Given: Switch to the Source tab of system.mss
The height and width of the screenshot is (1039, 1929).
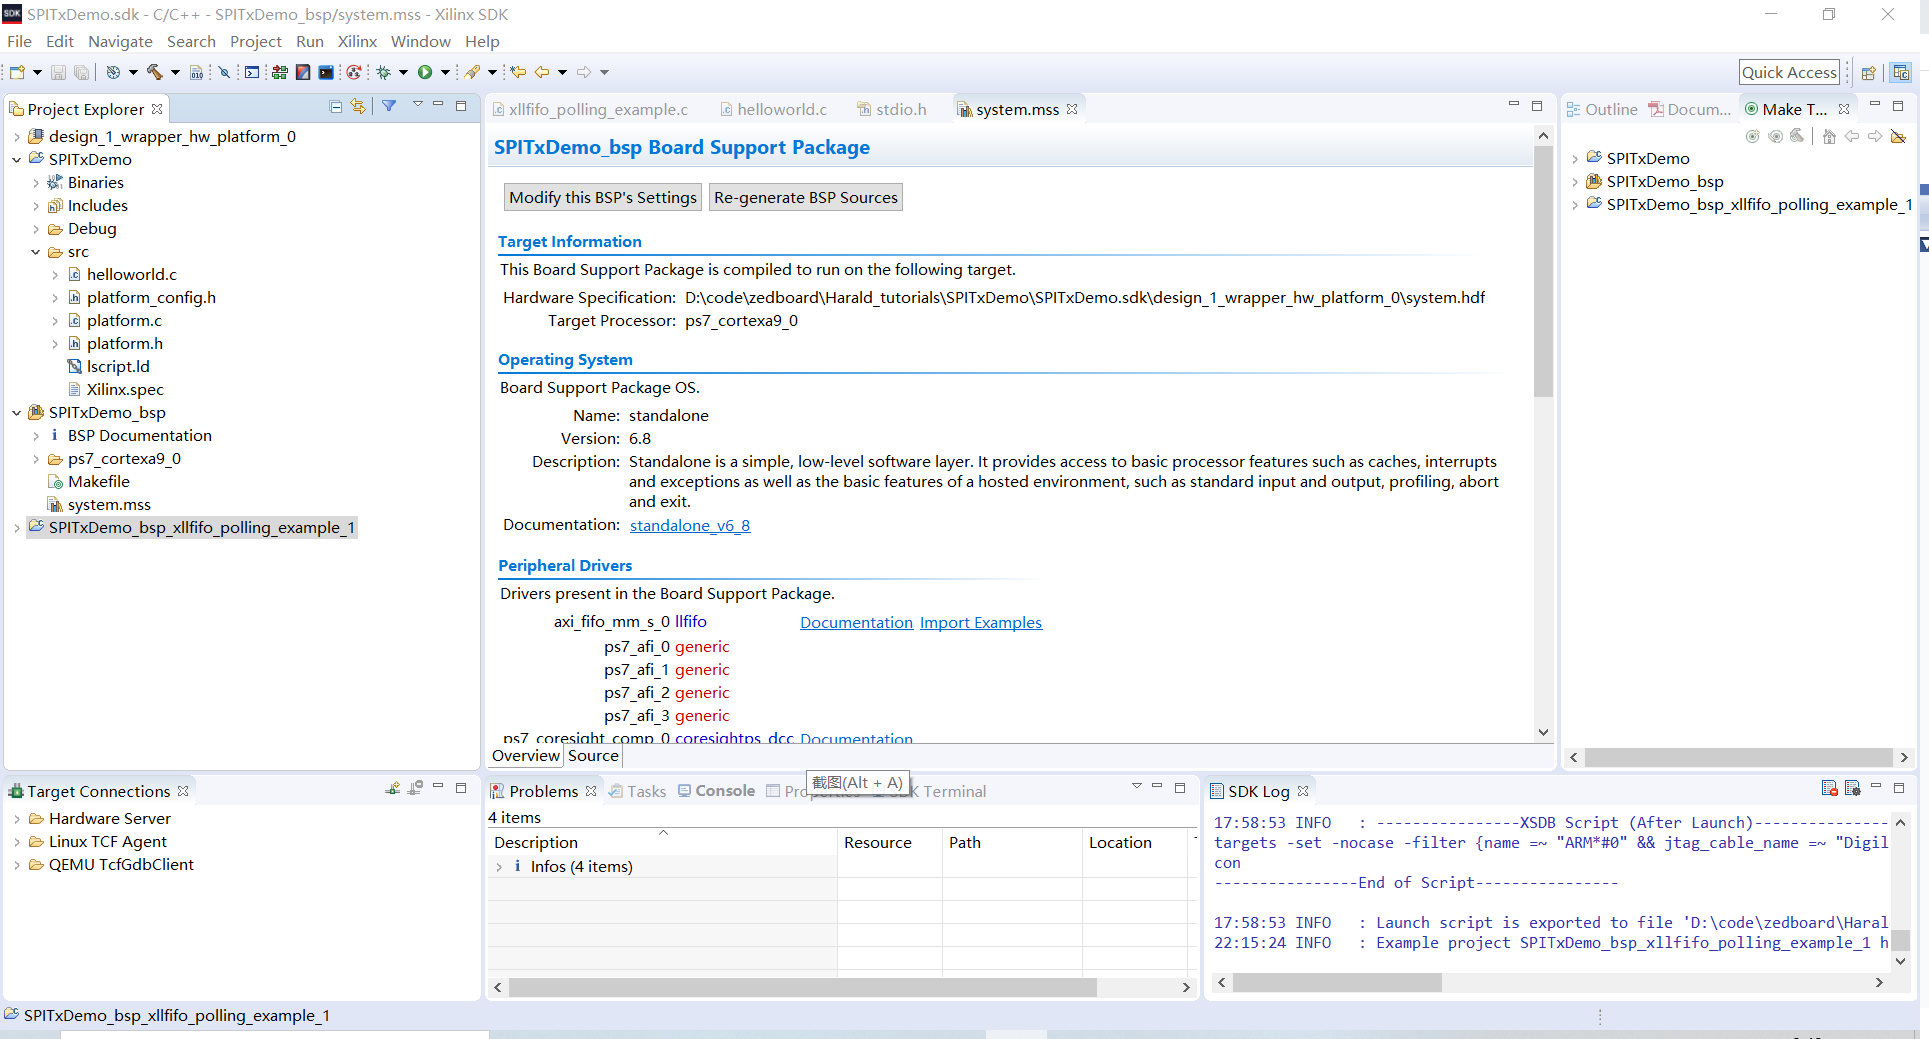Looking at the screenshot, I should (593, 756).
